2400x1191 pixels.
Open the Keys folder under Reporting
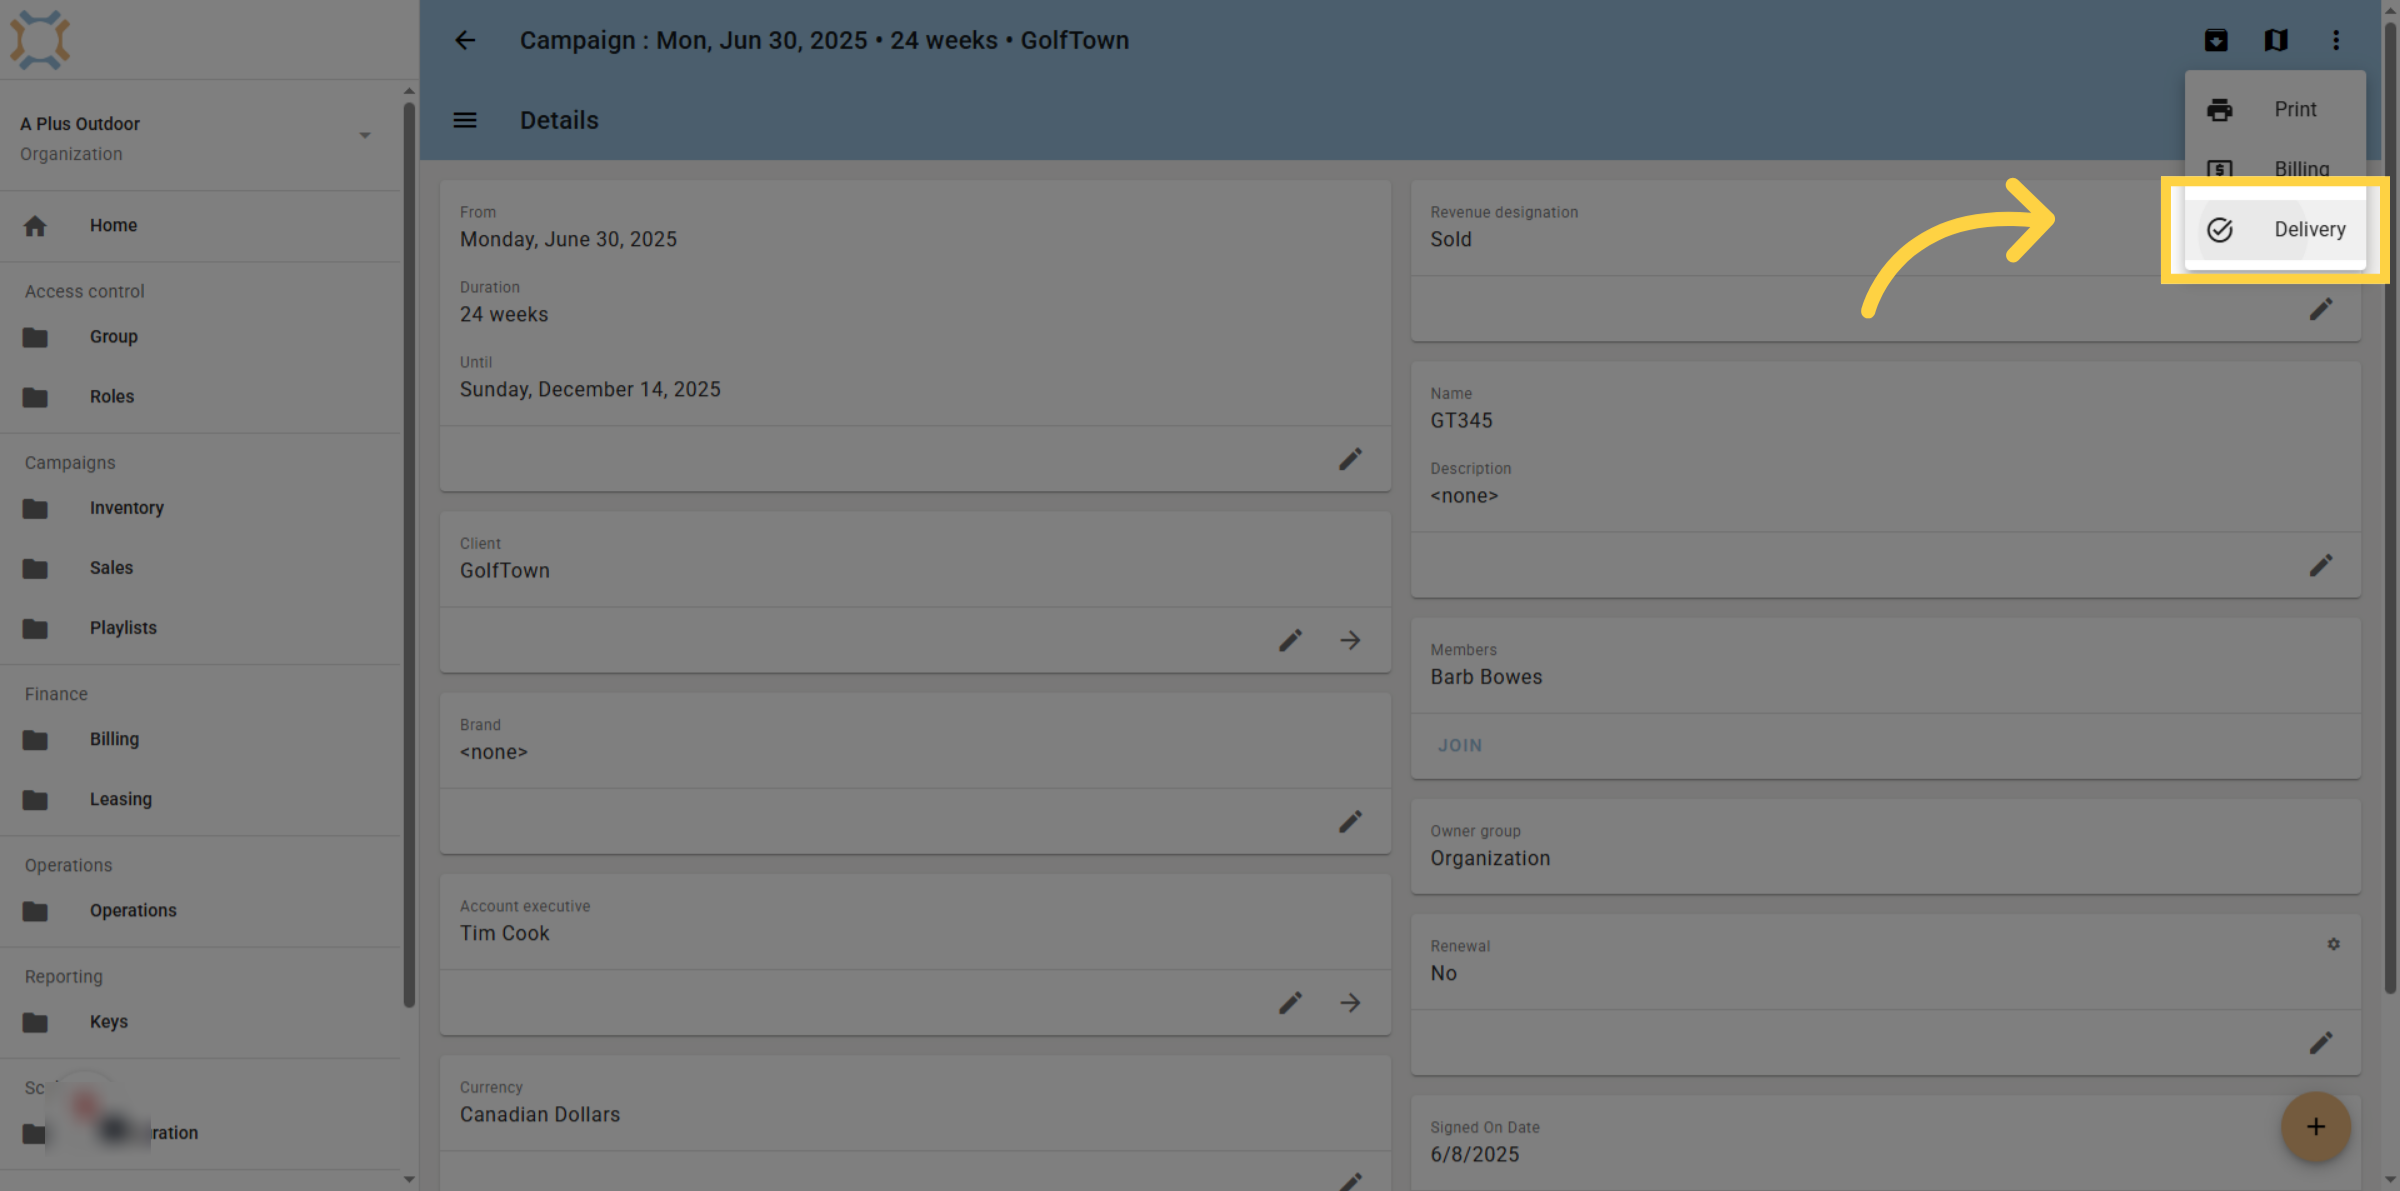200,1022
